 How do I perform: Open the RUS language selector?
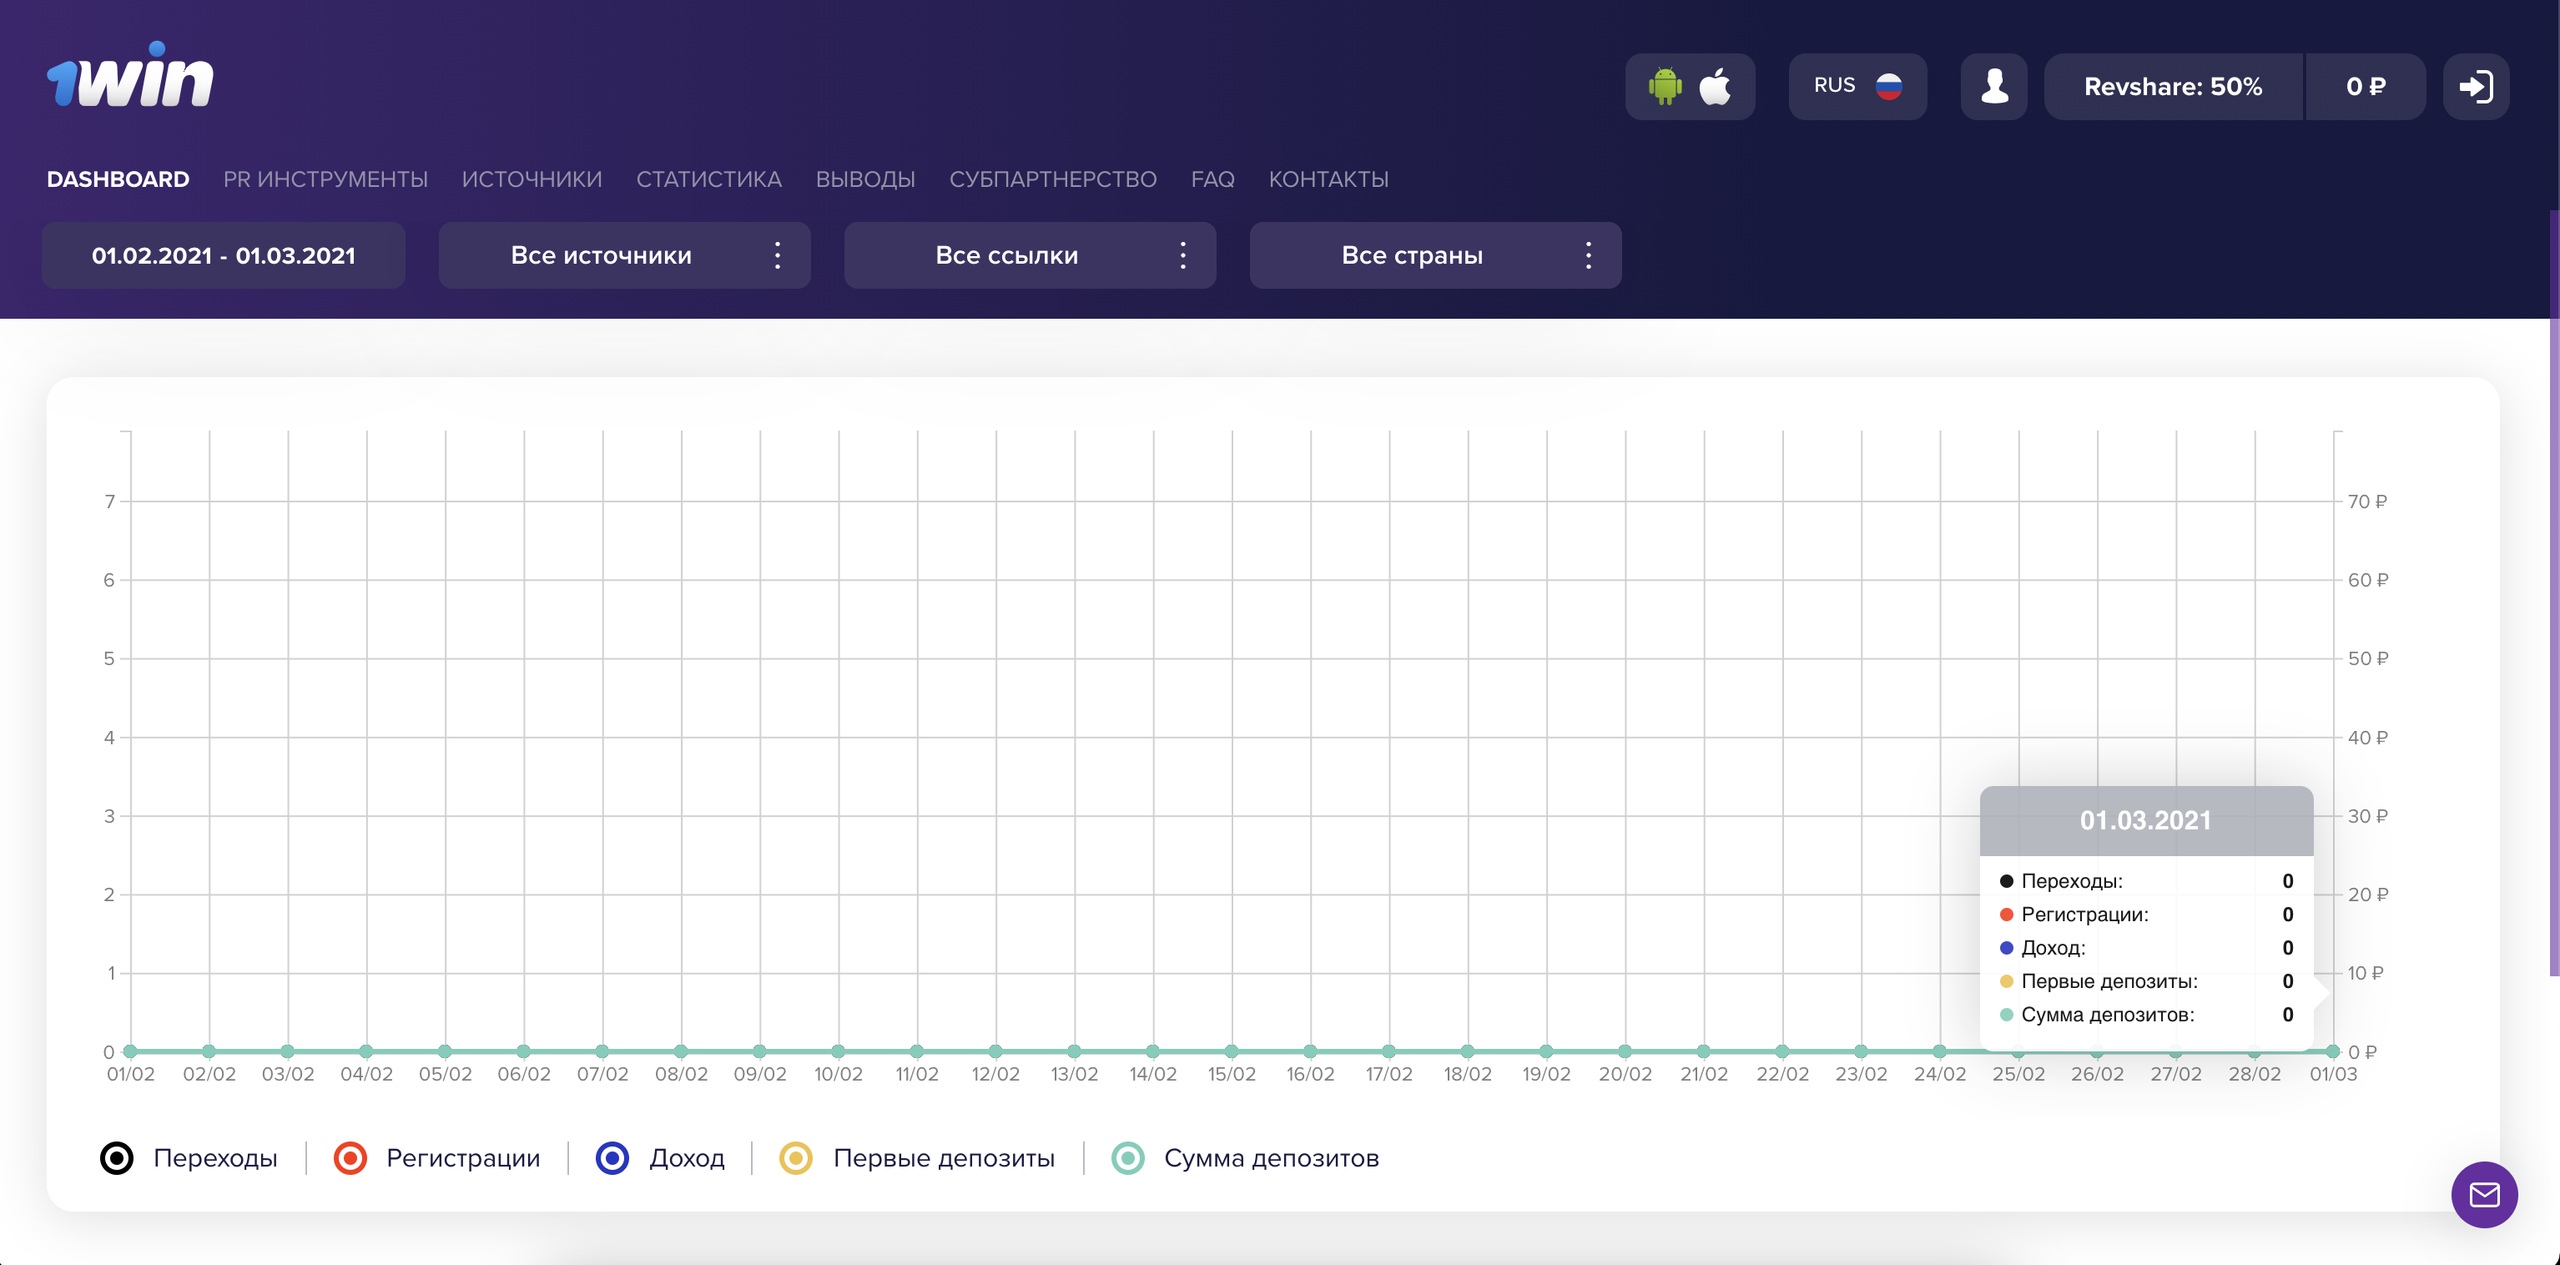(x=1834, y=86)
